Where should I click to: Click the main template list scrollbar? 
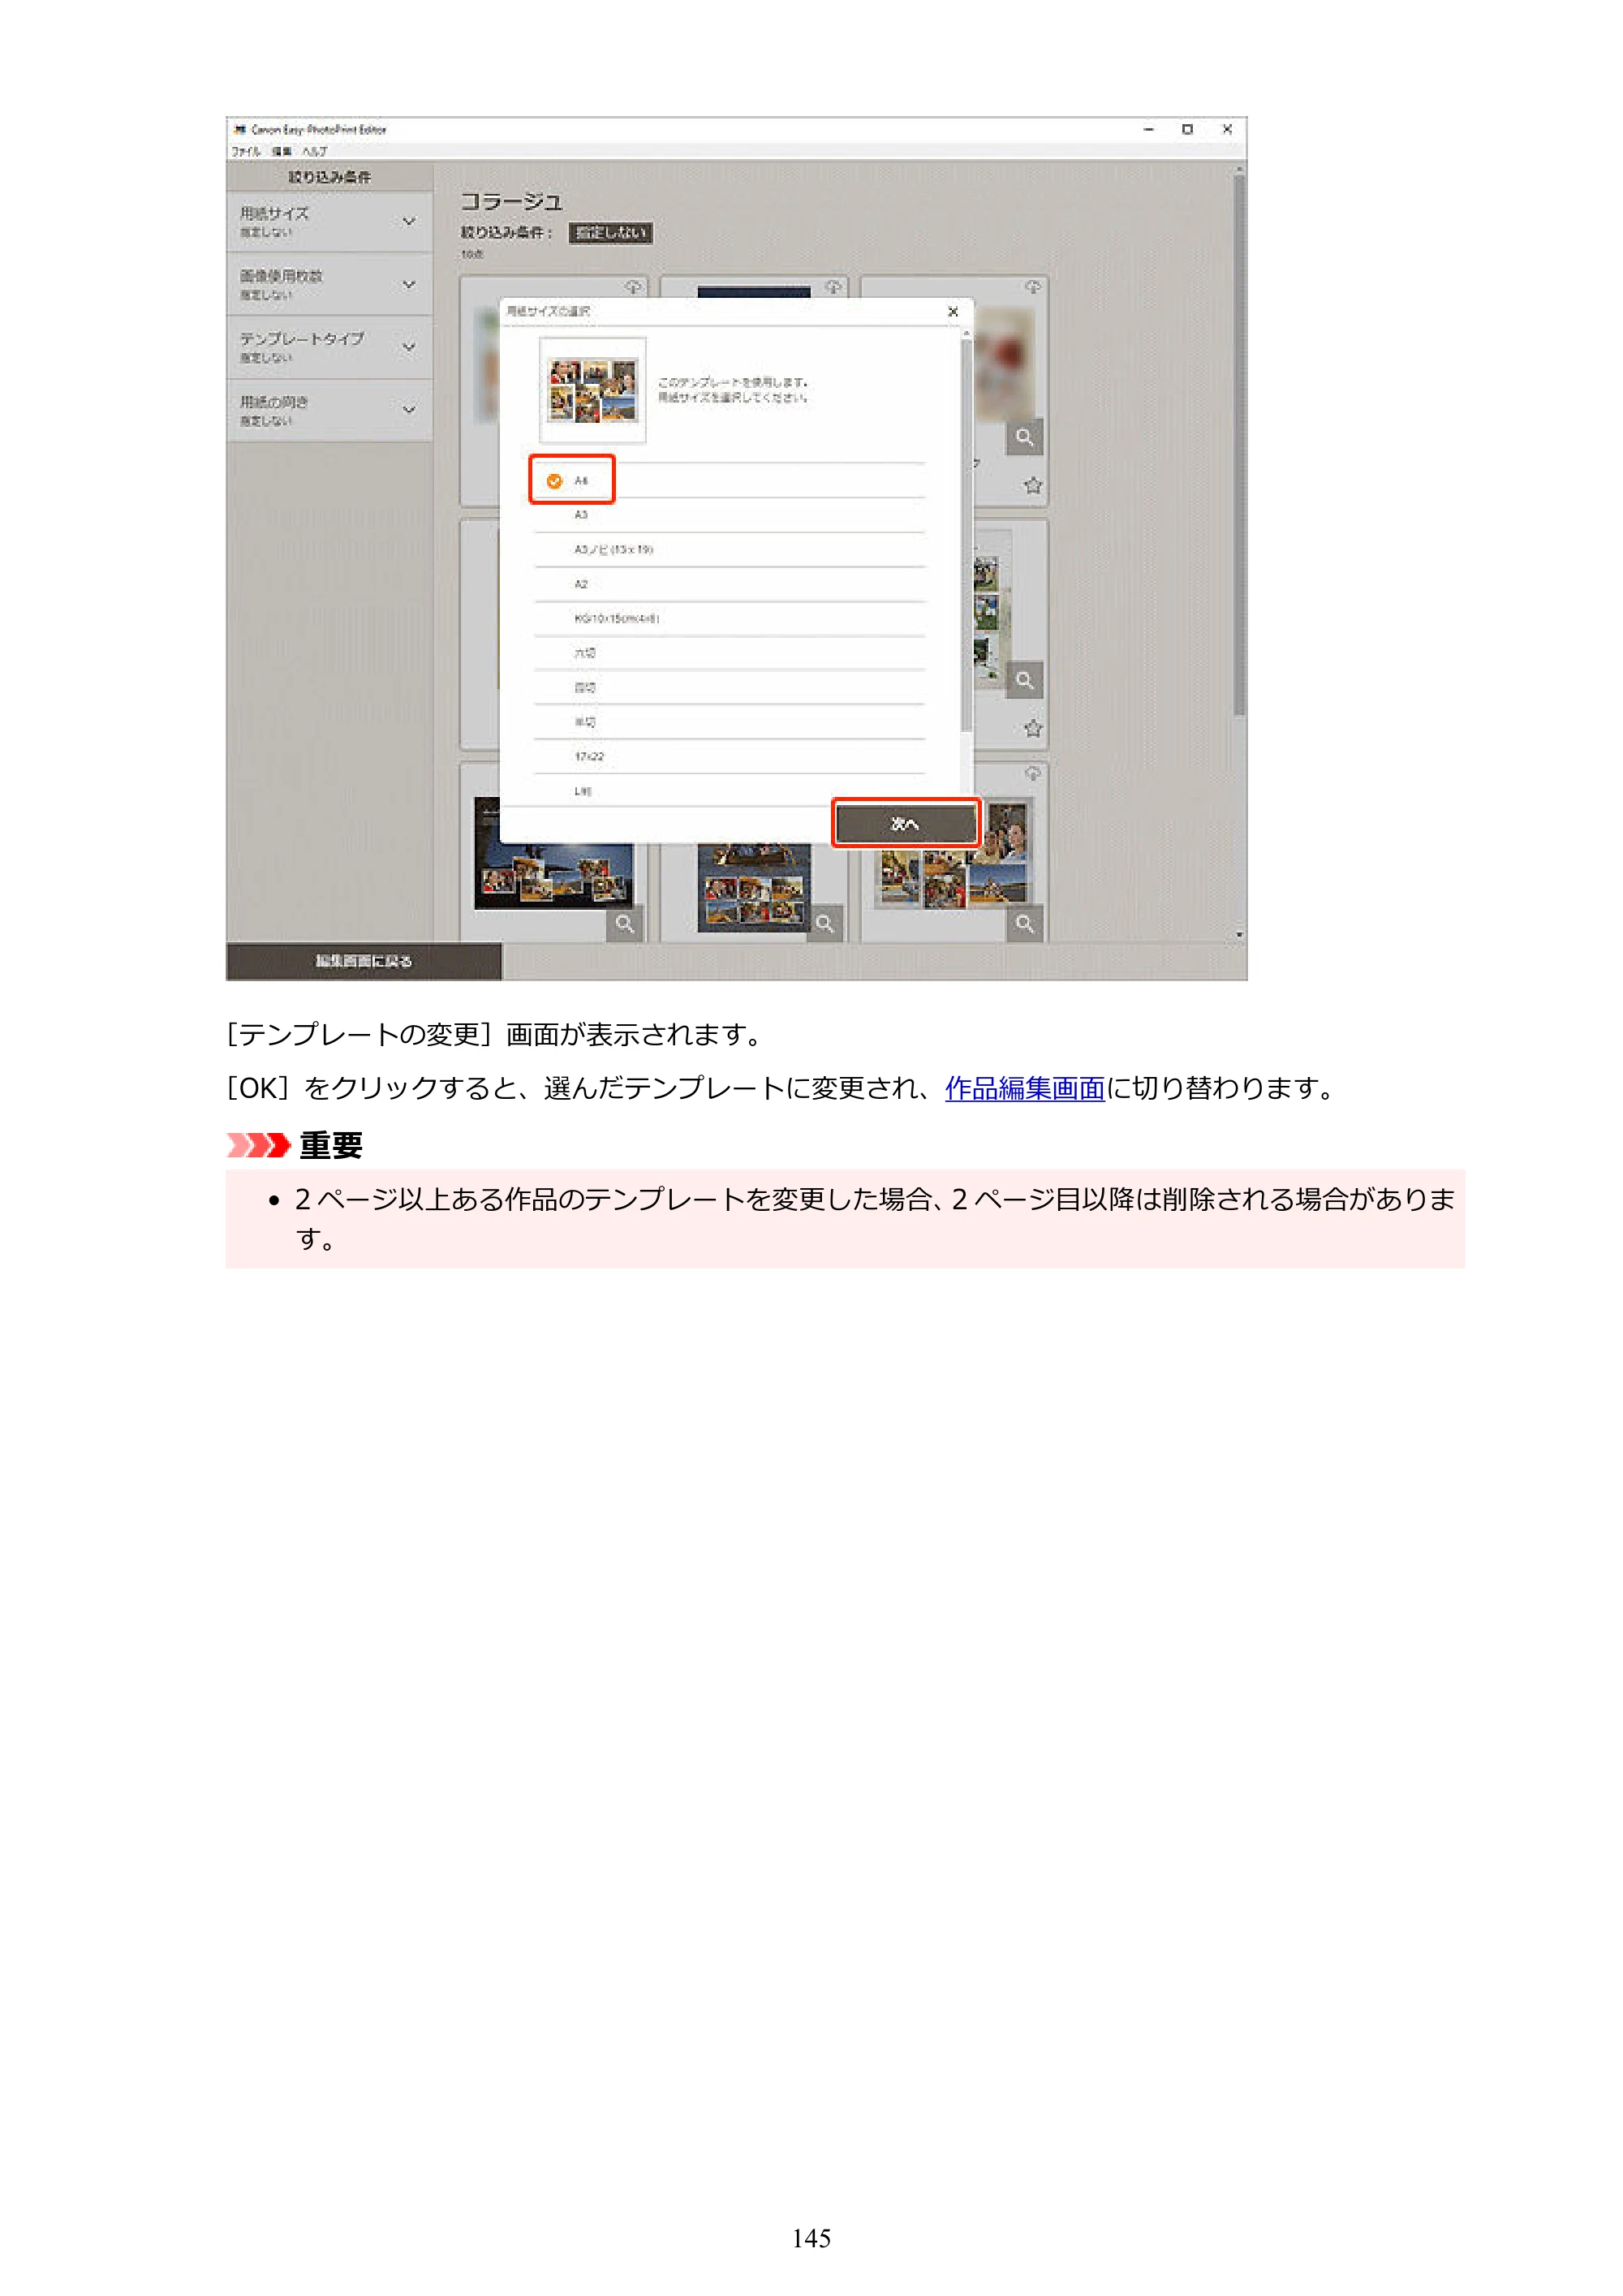pyautogui.click(x=1239, y=445)
